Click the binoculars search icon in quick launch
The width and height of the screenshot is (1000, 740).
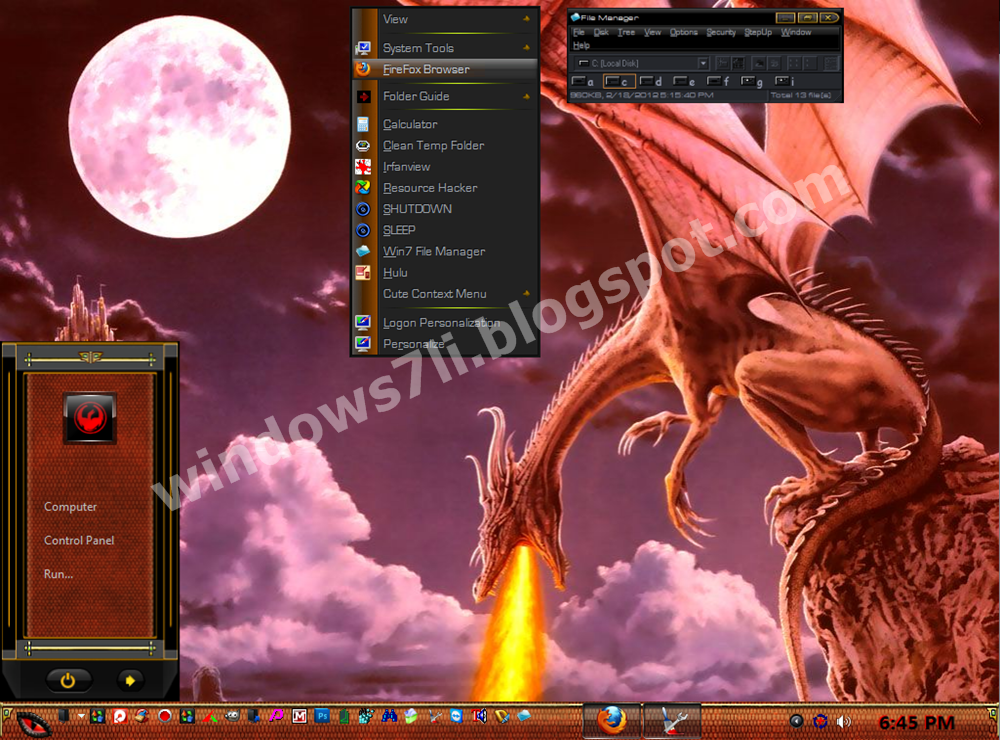point(390,716)
